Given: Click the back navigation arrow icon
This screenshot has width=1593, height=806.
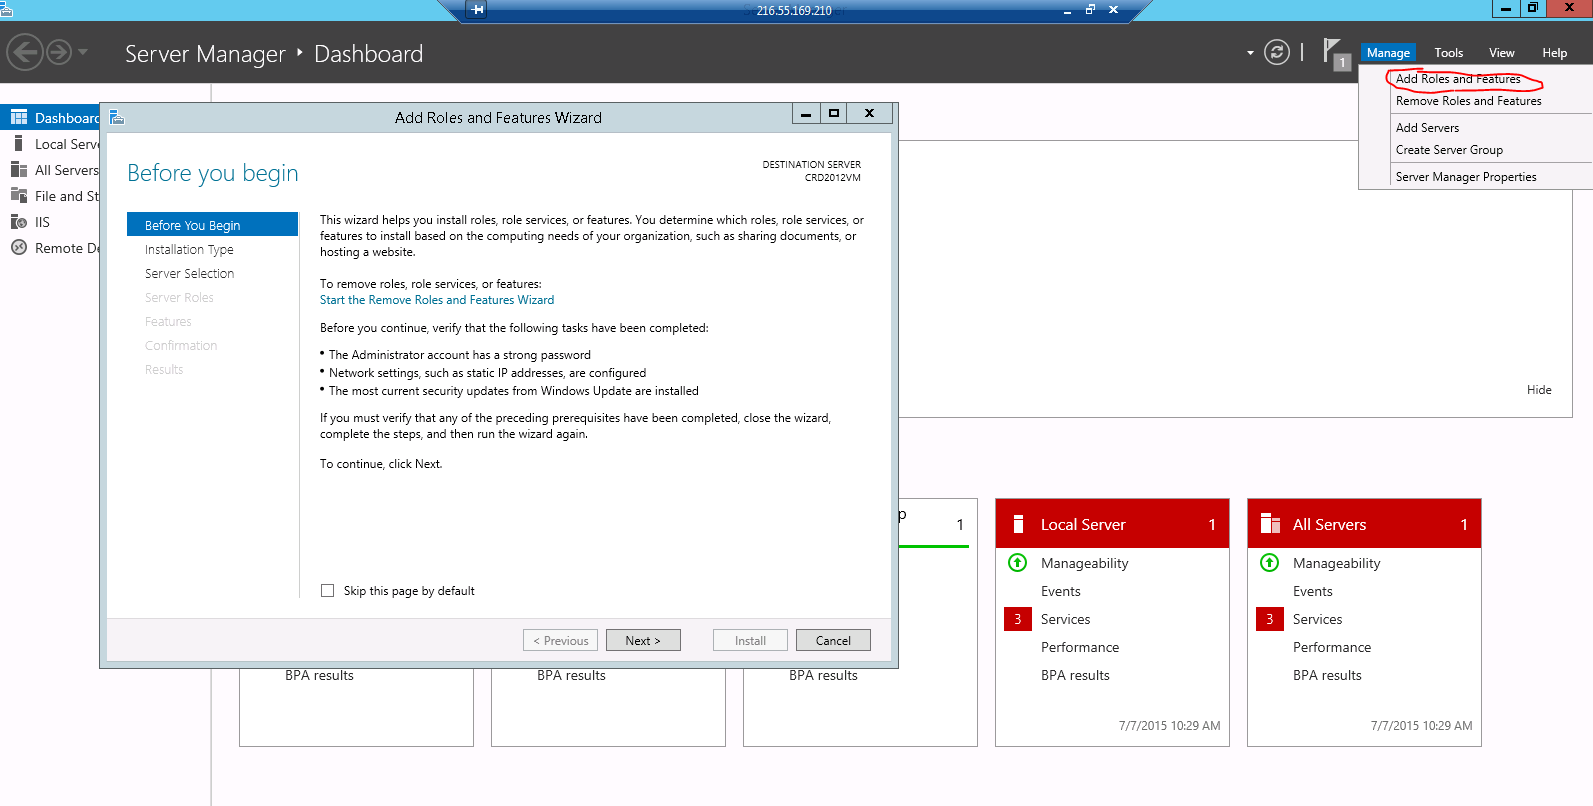Looking at the screenshot, I should click(x=25, y=52).
